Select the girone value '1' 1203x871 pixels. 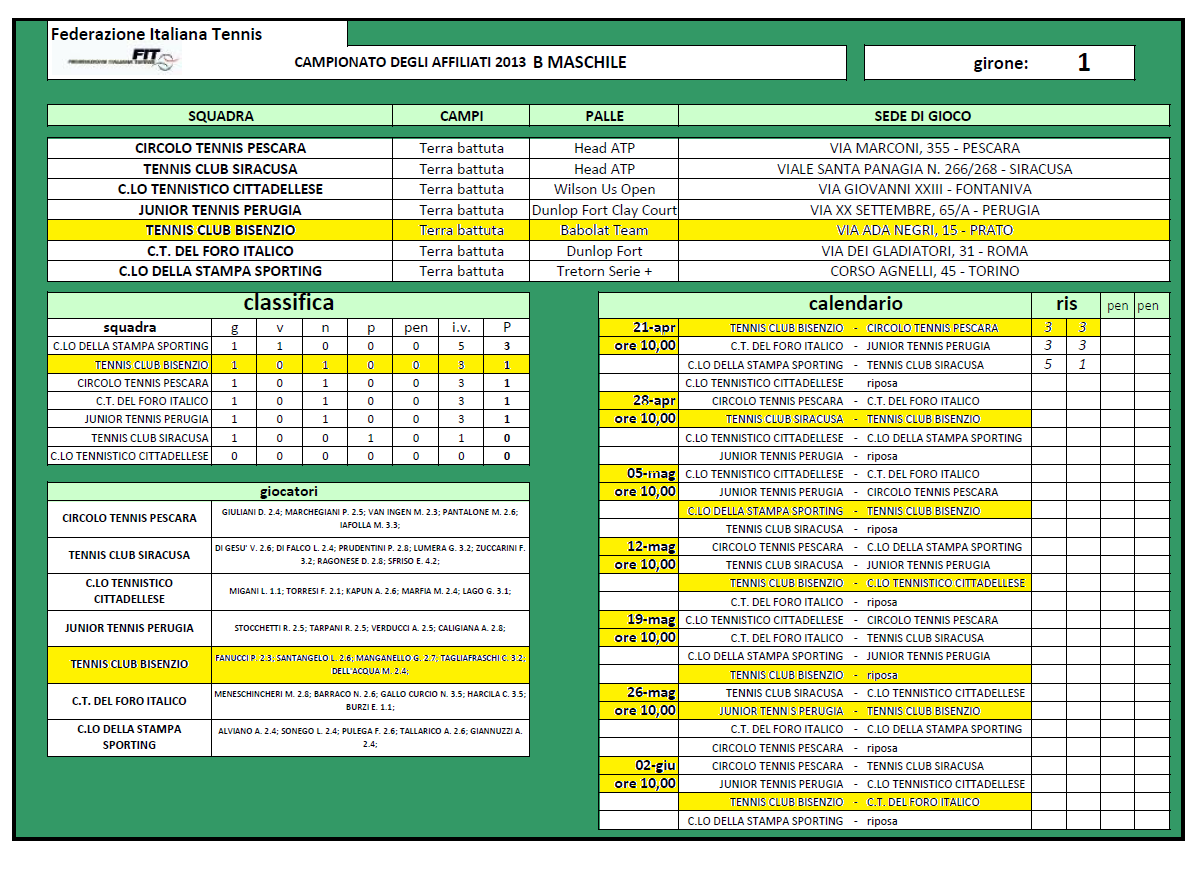(x=1084, y=62)
